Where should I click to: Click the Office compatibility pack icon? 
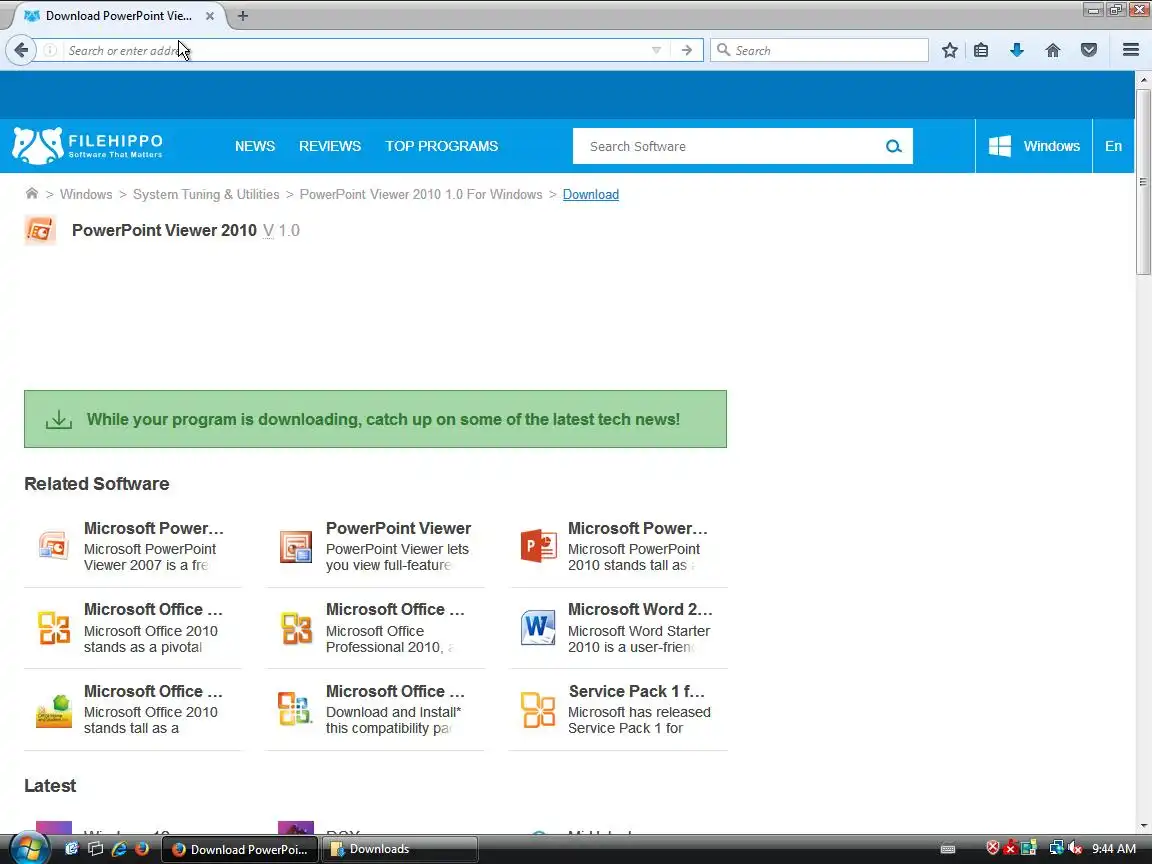click(295, 709)
